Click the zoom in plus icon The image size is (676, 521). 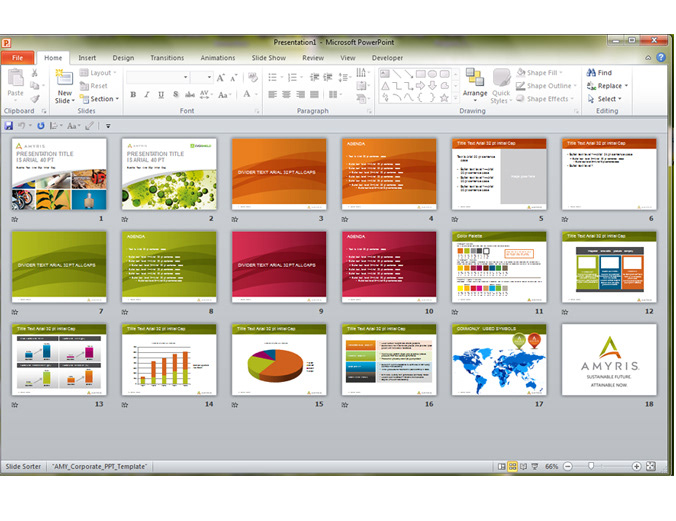(636, 467)
